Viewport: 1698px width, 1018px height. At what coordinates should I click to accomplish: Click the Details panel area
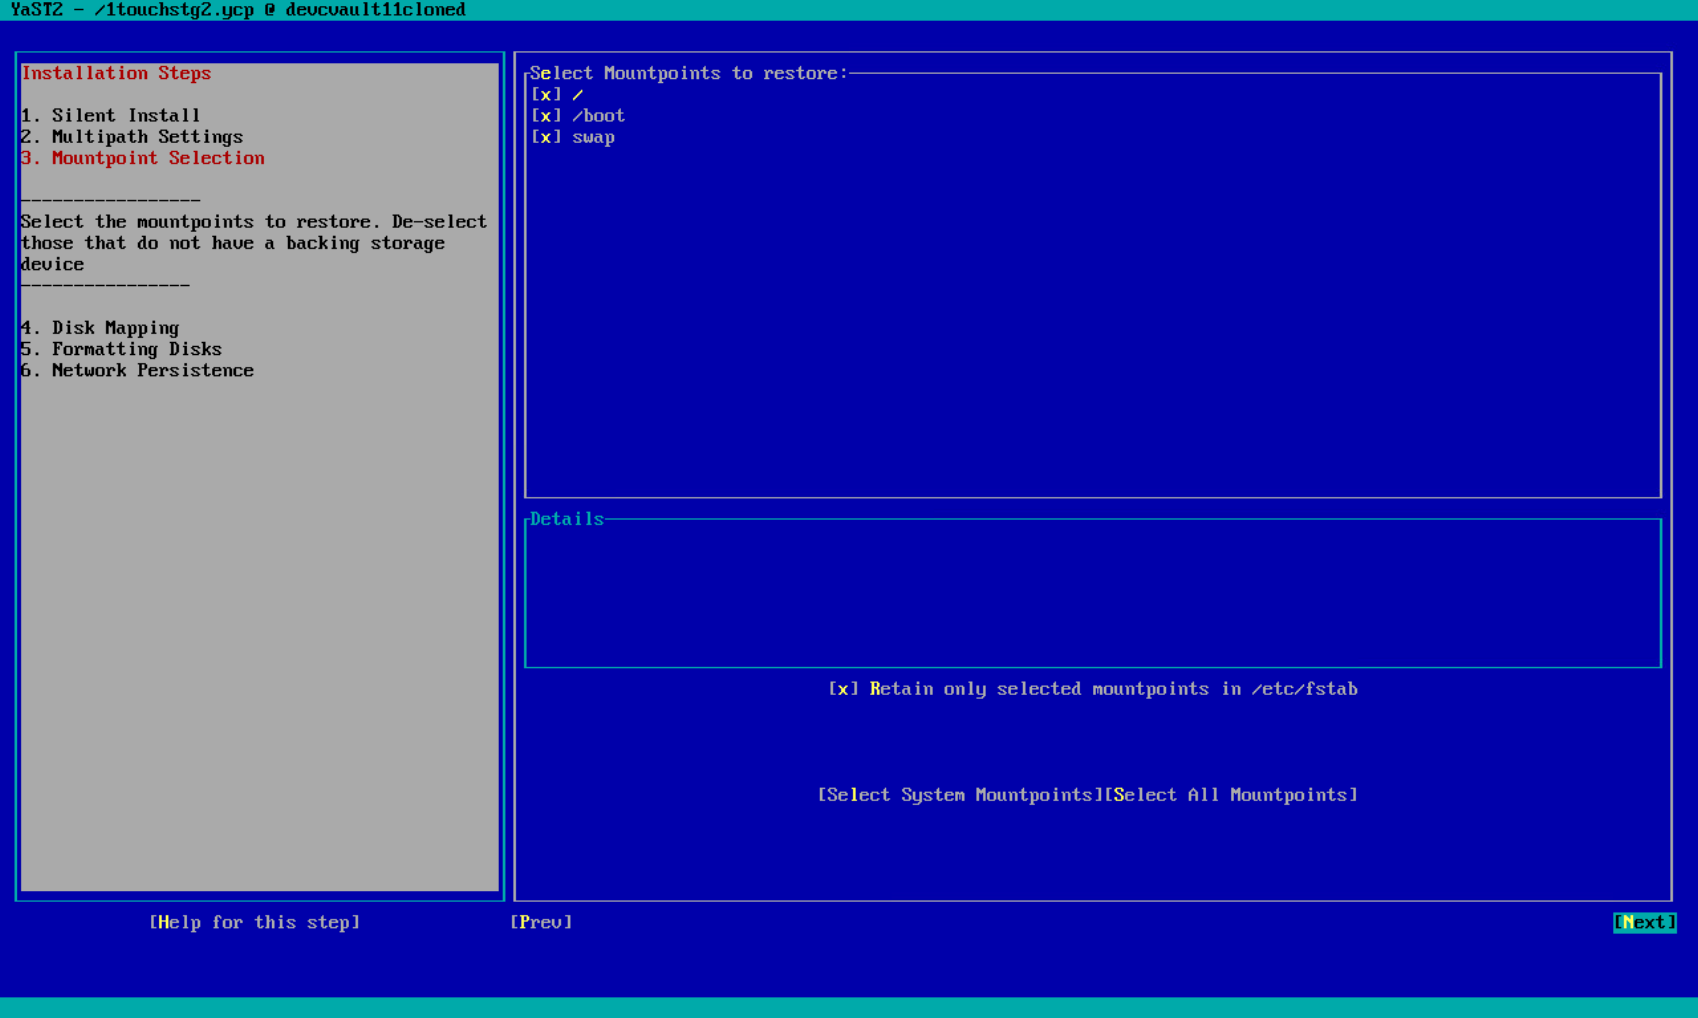tap(1093, 593)
